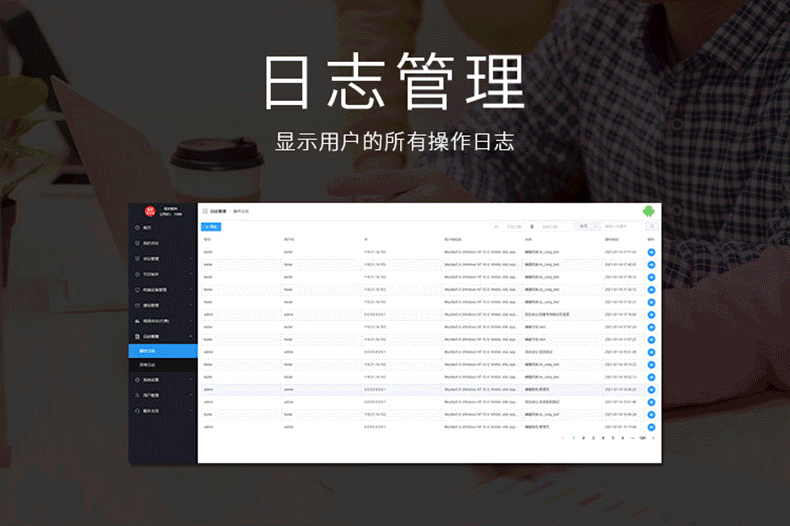Click the sidebar collapse icon left of the breadcrumb
The width and height of the screenshot is (790, 526).
tap(205, 211)
